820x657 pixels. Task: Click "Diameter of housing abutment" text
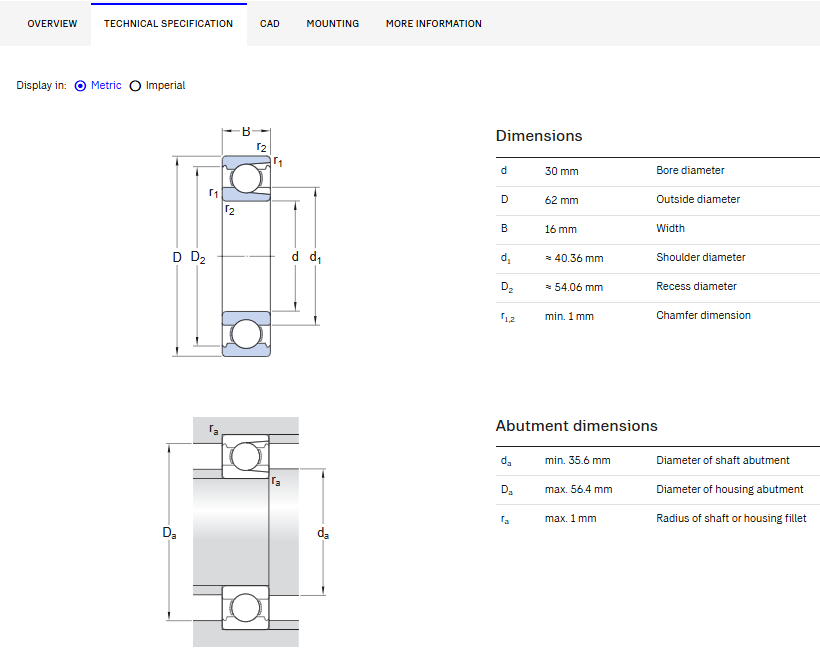click(x=730, y=489)
